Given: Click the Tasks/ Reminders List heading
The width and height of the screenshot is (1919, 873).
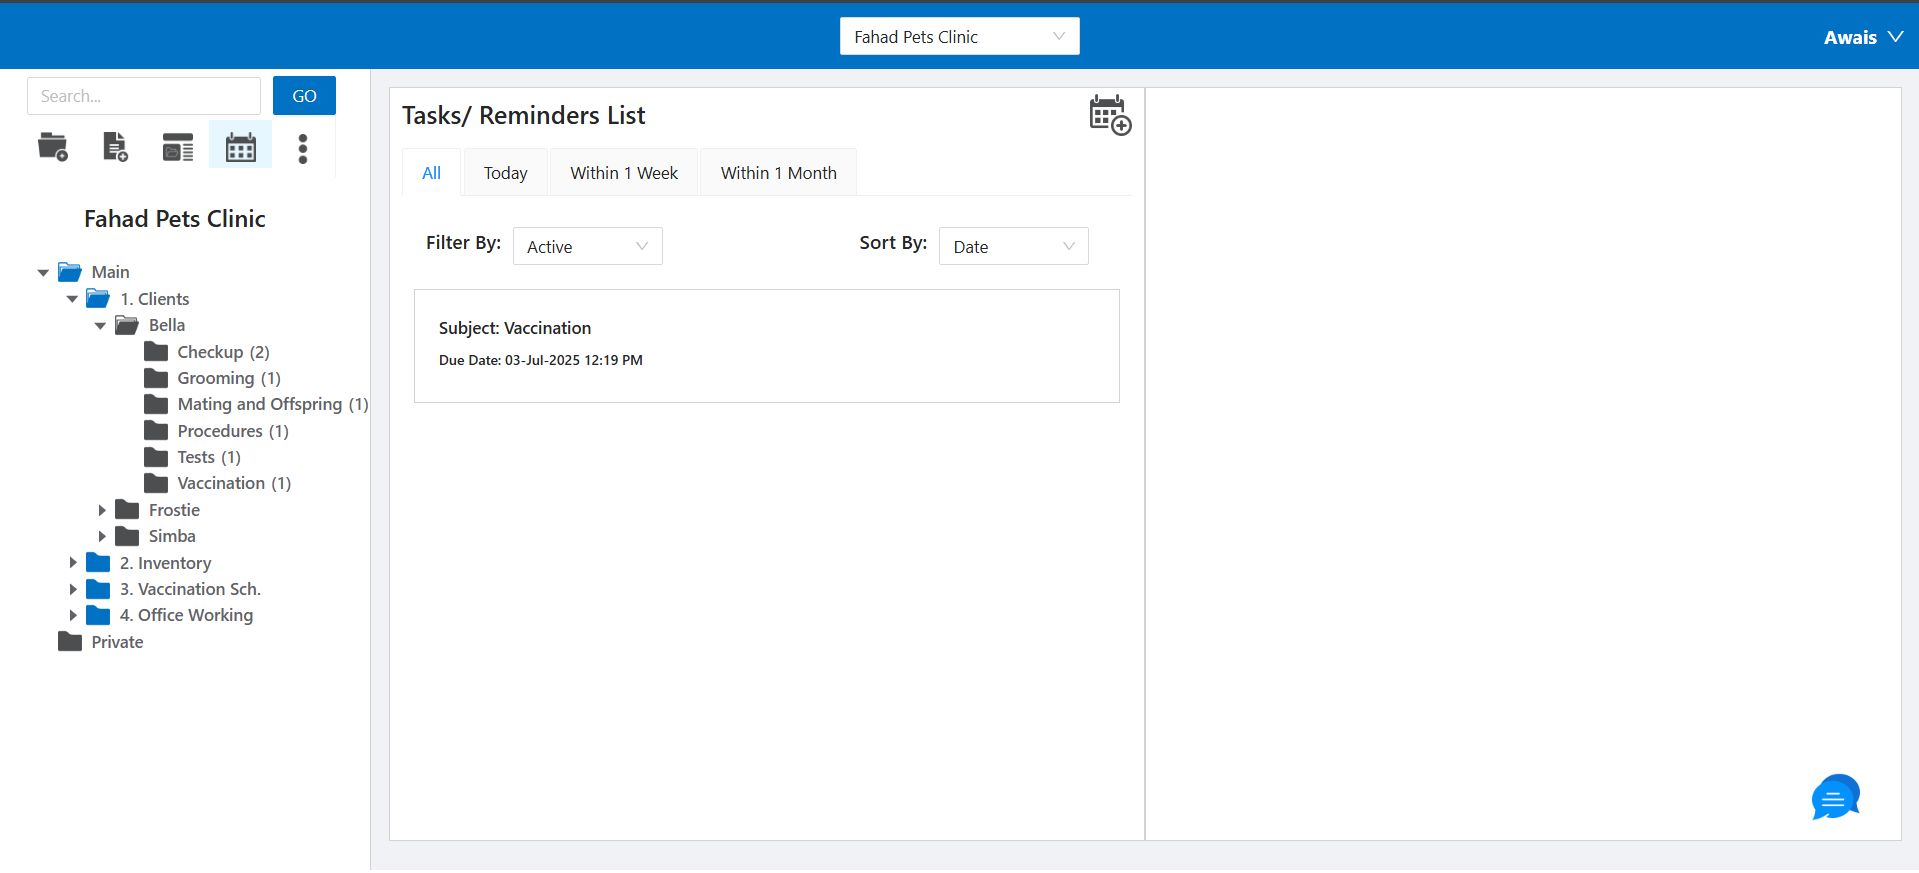Looking at the screenshot, I should 524,116.
